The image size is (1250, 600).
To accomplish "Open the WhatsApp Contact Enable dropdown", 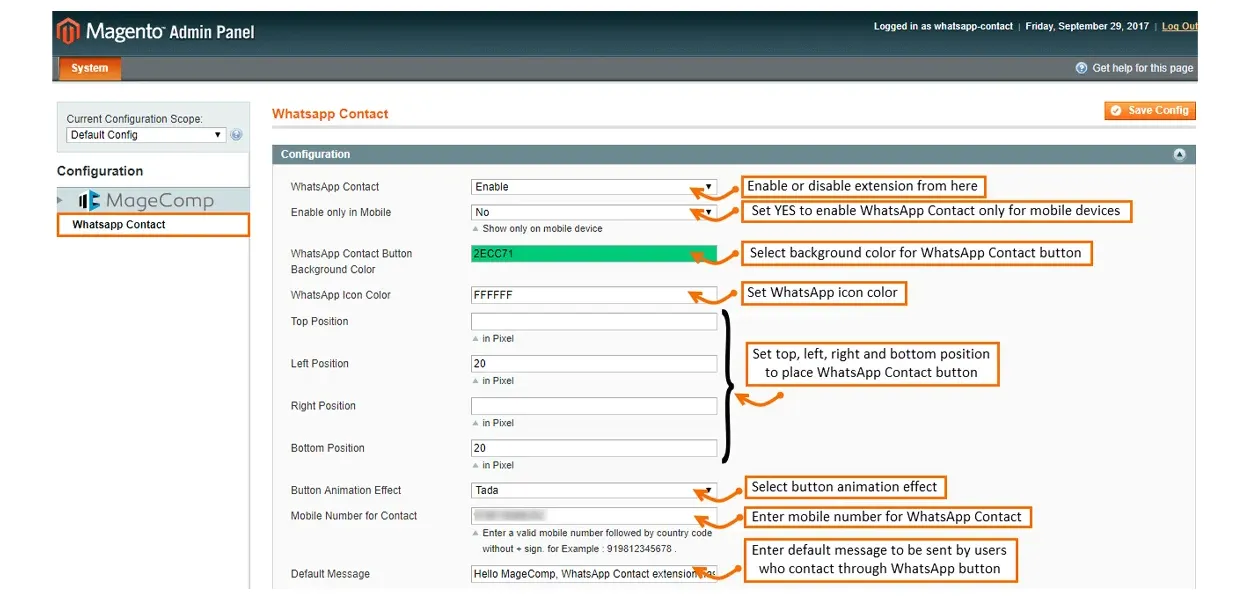I will pos(593,187).
